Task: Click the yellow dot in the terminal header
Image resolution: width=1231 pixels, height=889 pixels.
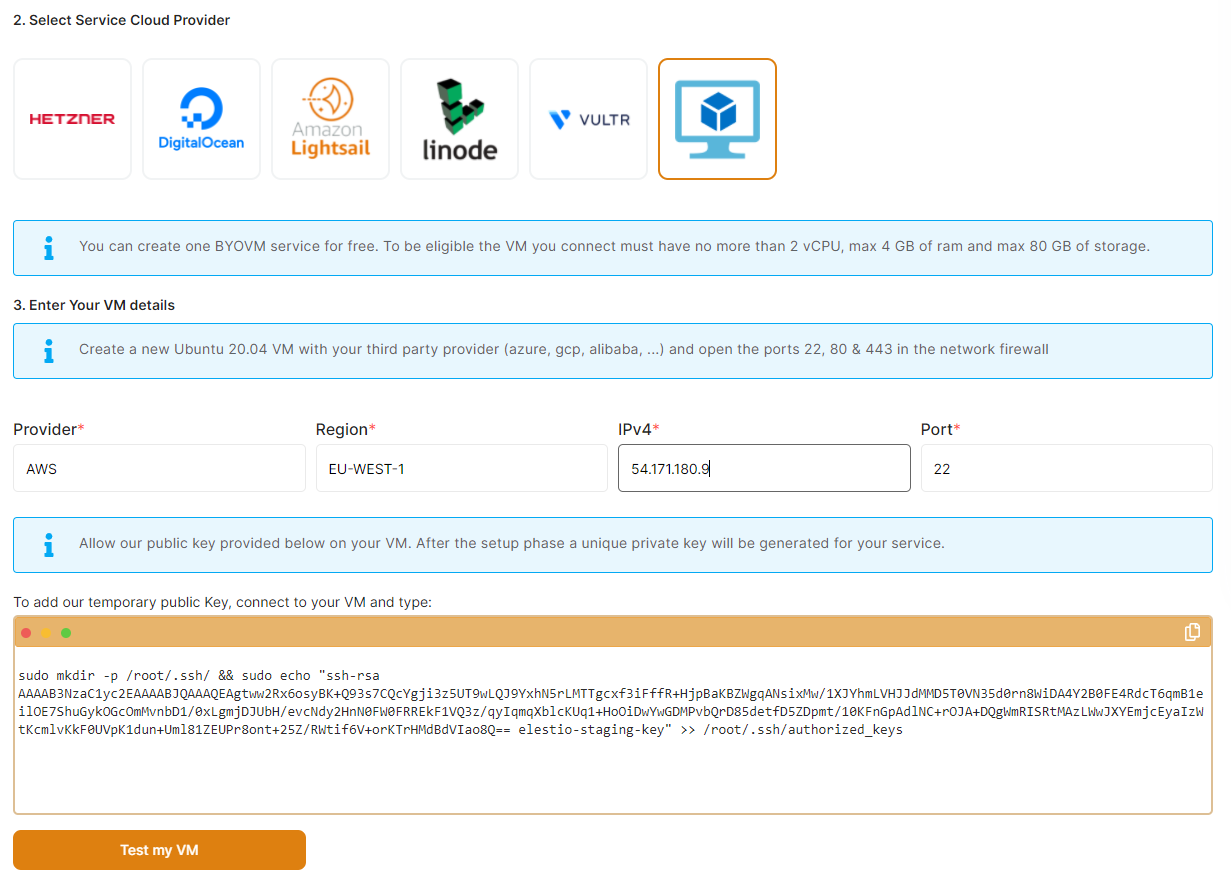Action: 46,633
